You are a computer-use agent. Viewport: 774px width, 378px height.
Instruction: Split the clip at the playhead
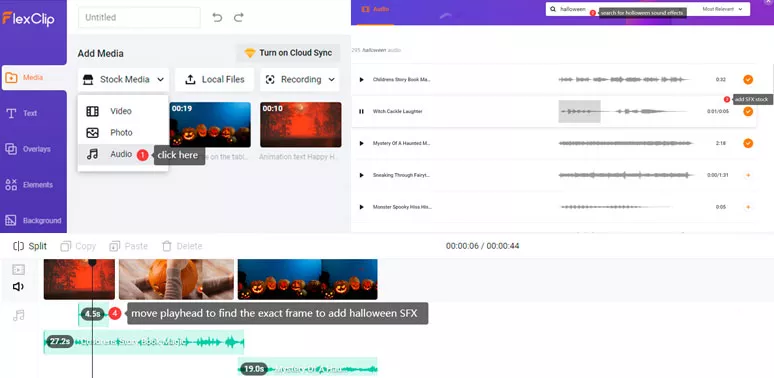30,246
